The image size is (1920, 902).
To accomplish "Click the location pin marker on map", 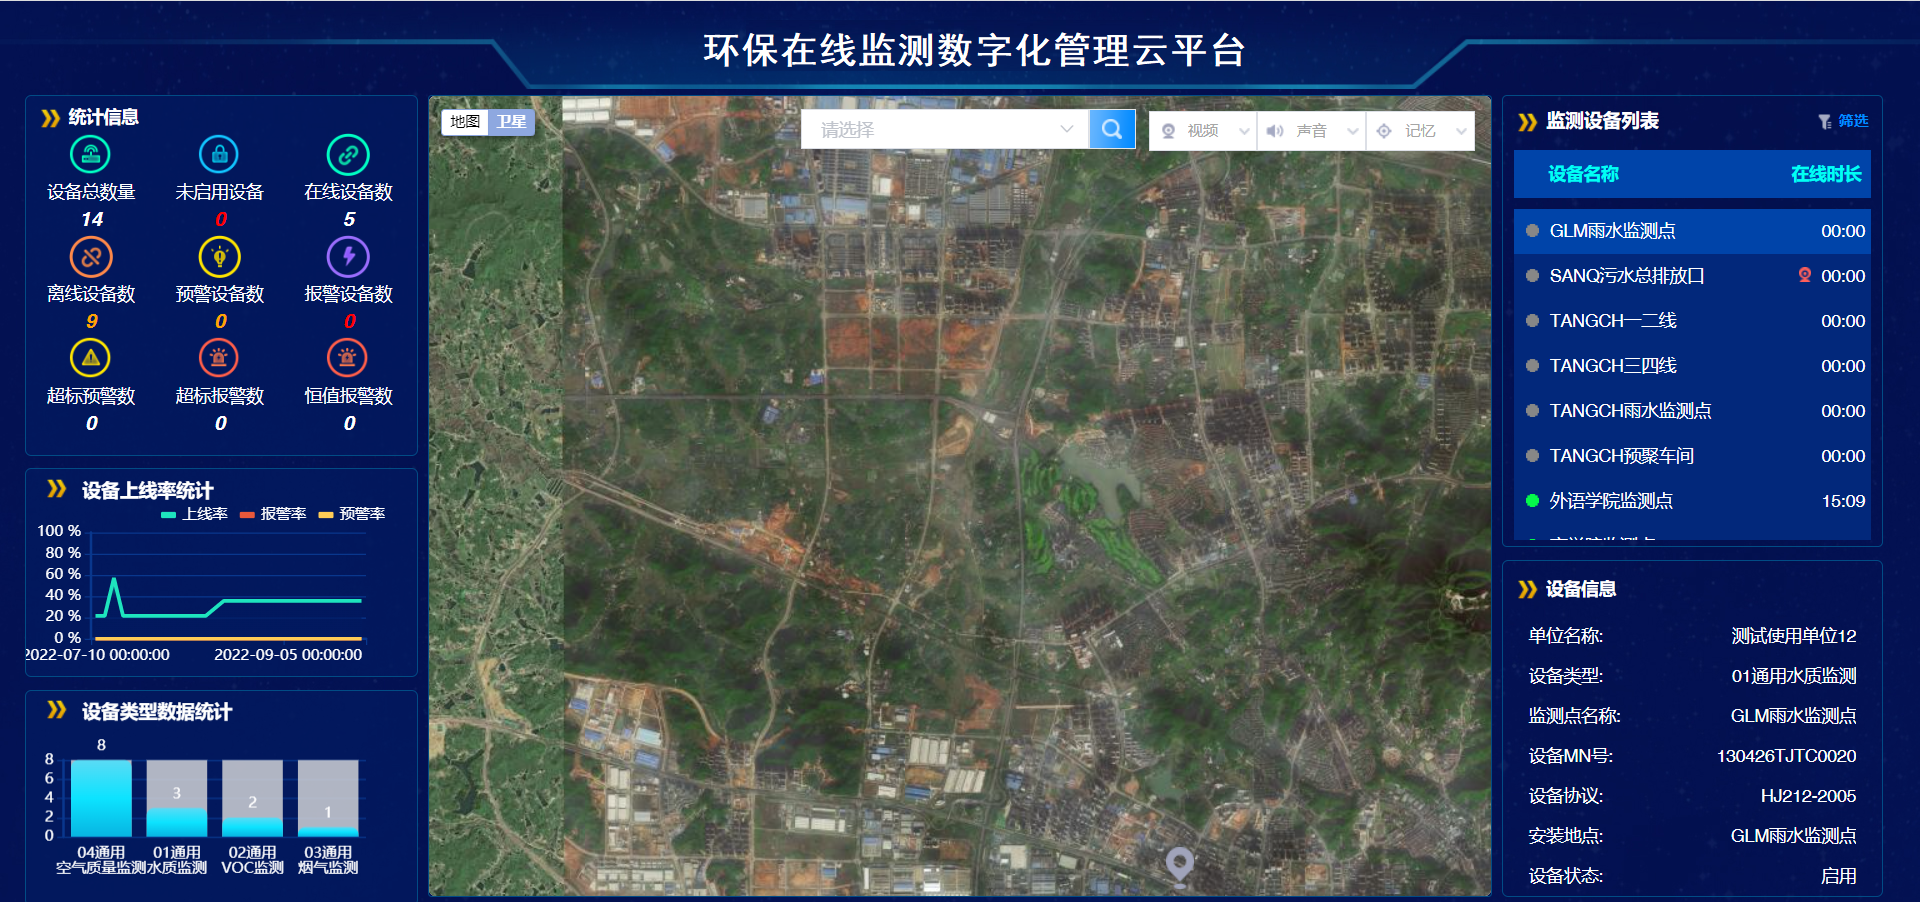I will point(1180,863).
